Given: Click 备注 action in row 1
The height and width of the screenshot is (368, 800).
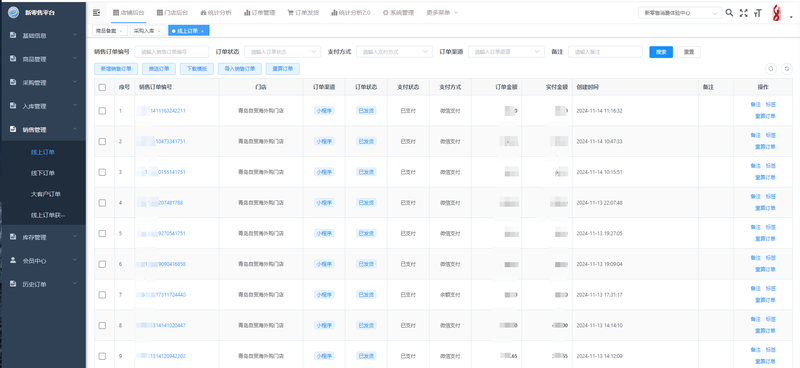Looking at the screenshot, I should click(x=755, y=105).
